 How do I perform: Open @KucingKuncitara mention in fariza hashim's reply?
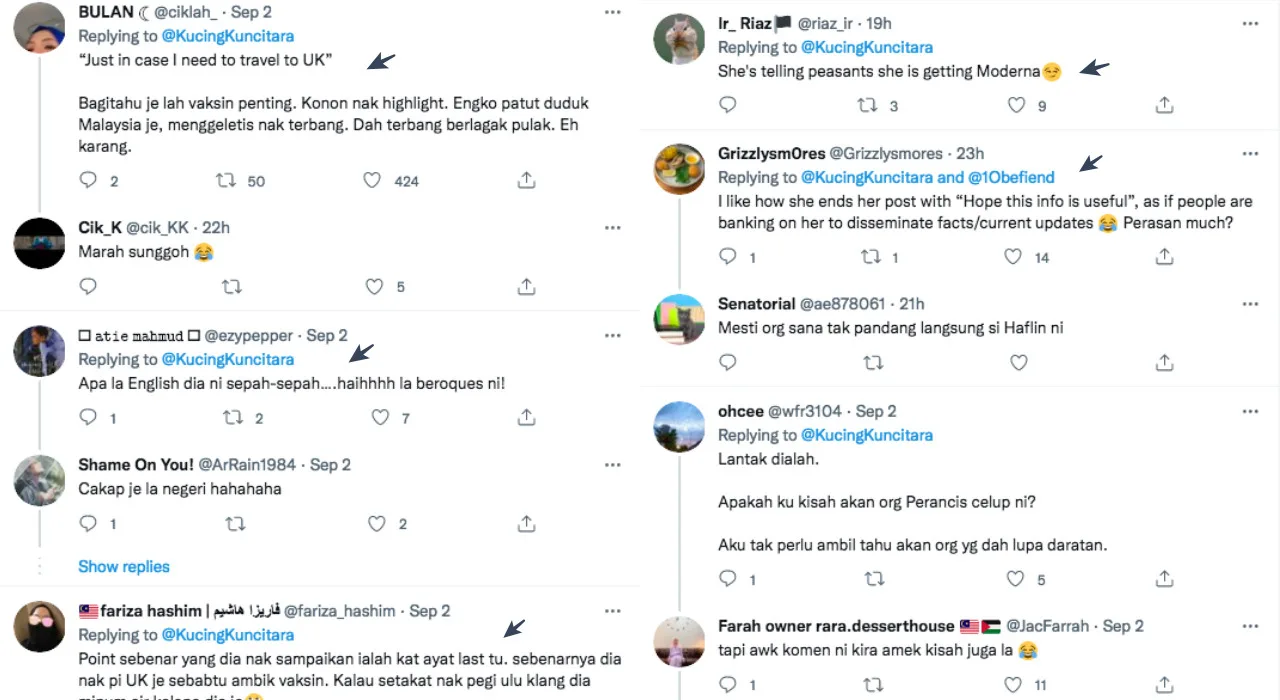(x=227, y=635)
